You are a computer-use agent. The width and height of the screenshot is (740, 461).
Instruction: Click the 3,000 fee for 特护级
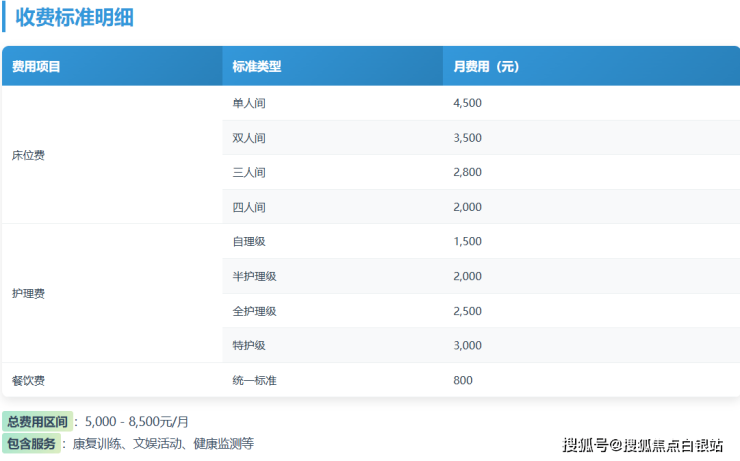[468, 346]
